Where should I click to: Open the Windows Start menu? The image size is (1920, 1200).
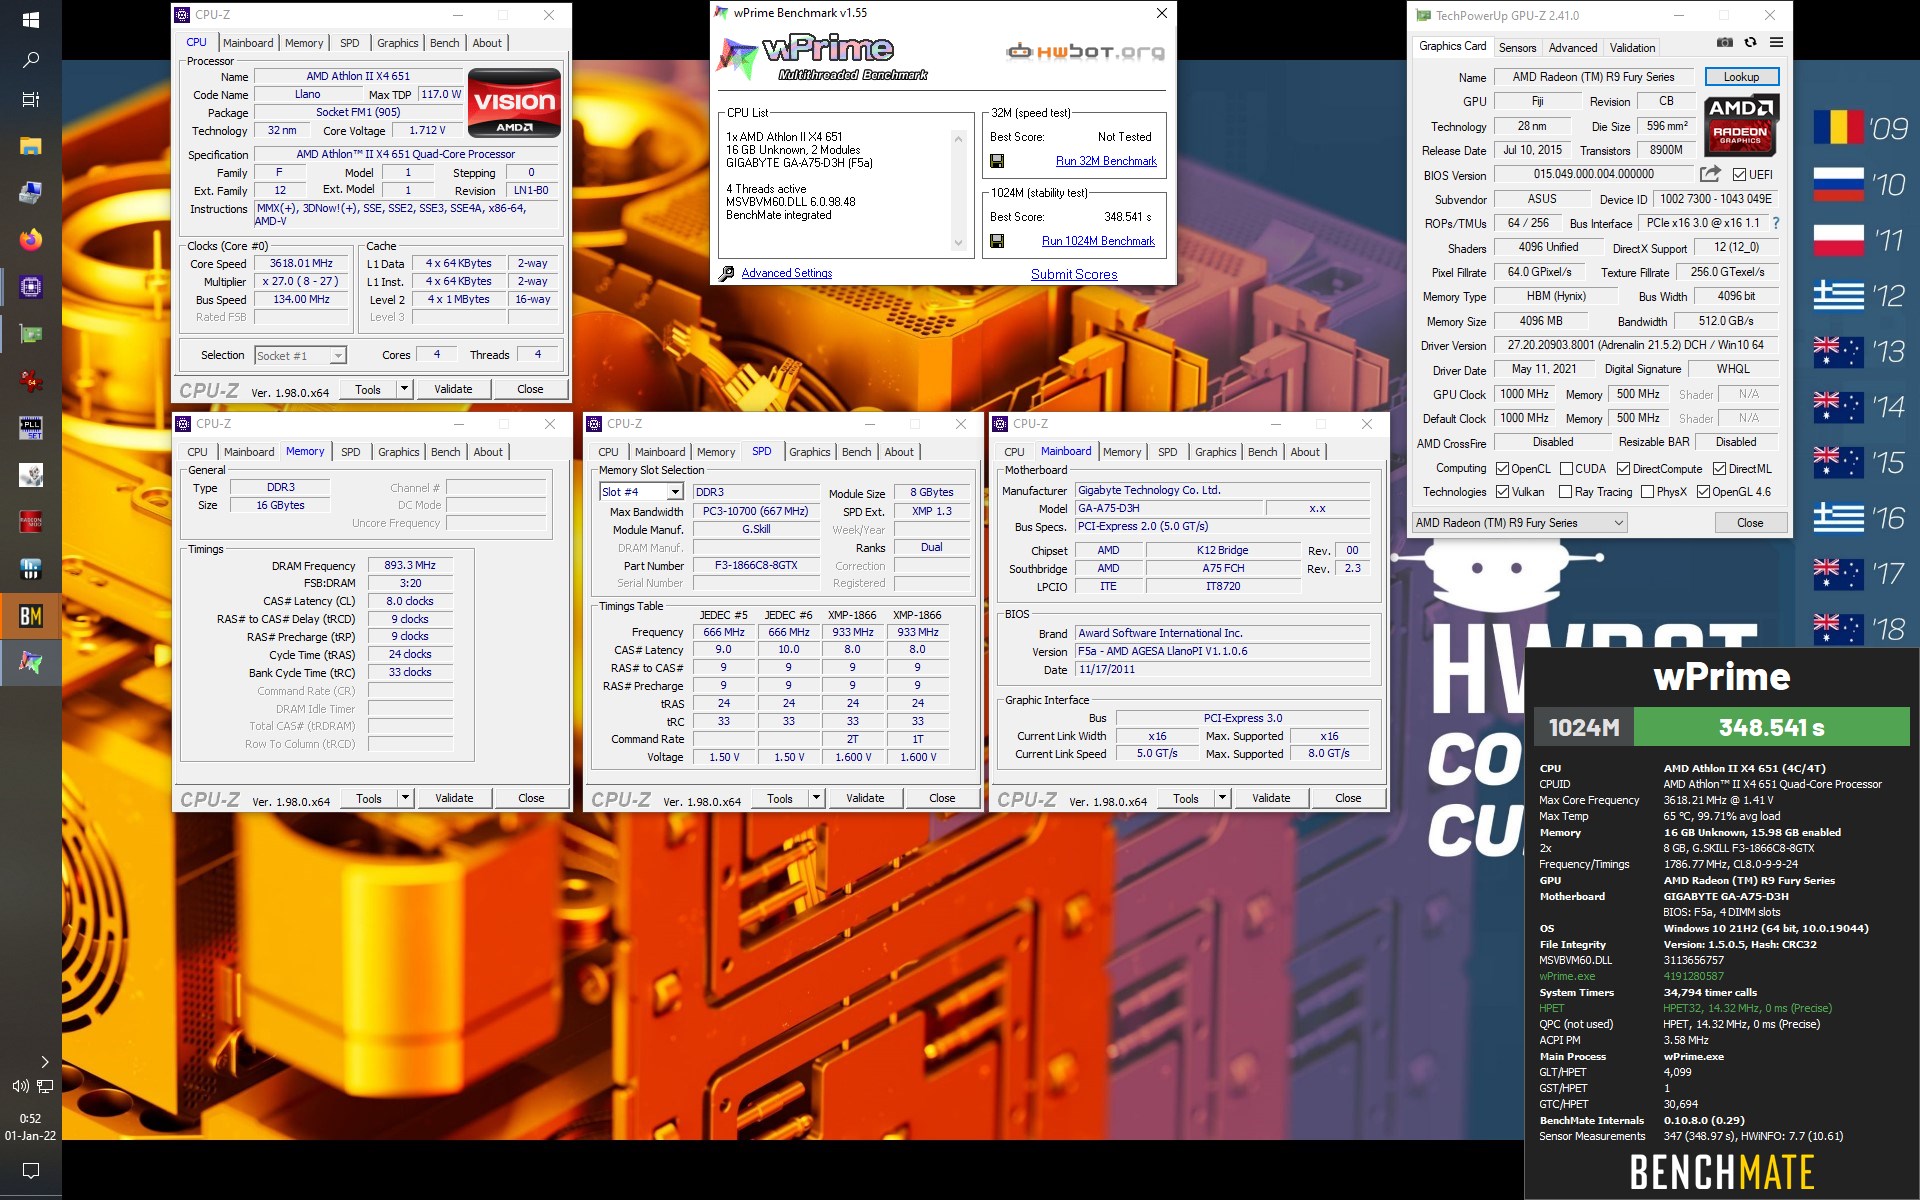coord(31,20)
